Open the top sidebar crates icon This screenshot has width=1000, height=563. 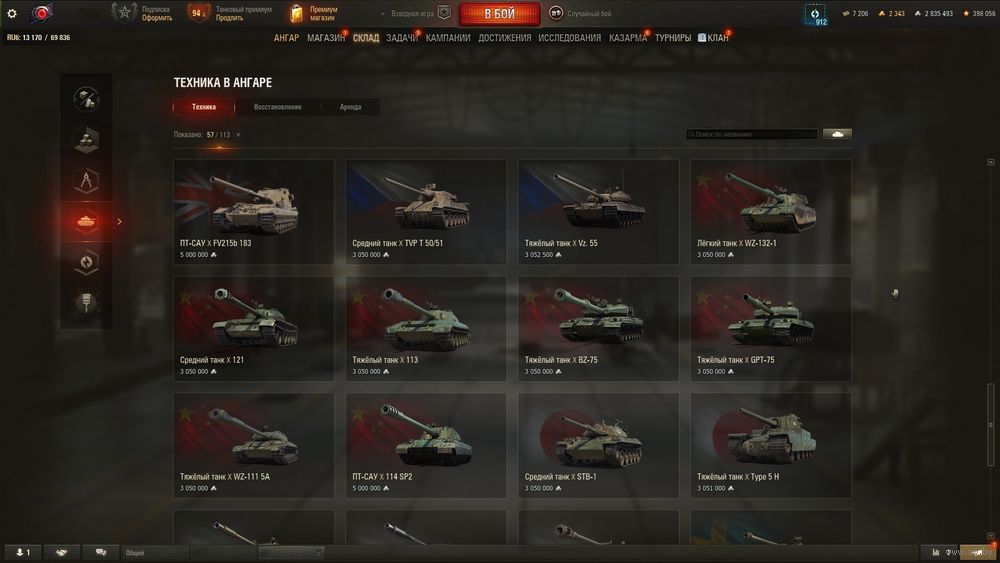coord(86,99)
